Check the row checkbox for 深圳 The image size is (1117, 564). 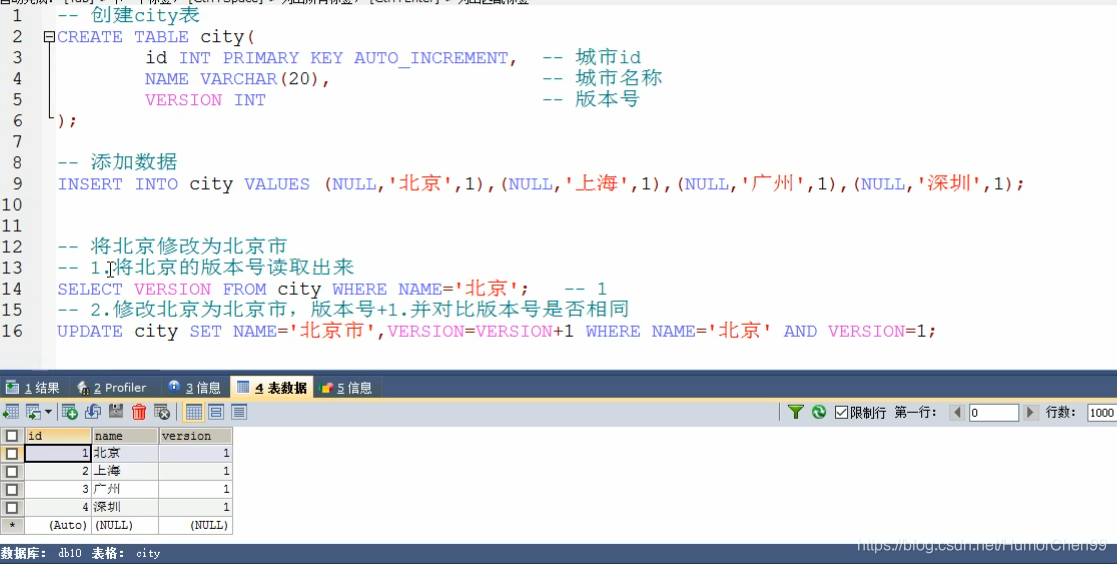click(12, 507)
